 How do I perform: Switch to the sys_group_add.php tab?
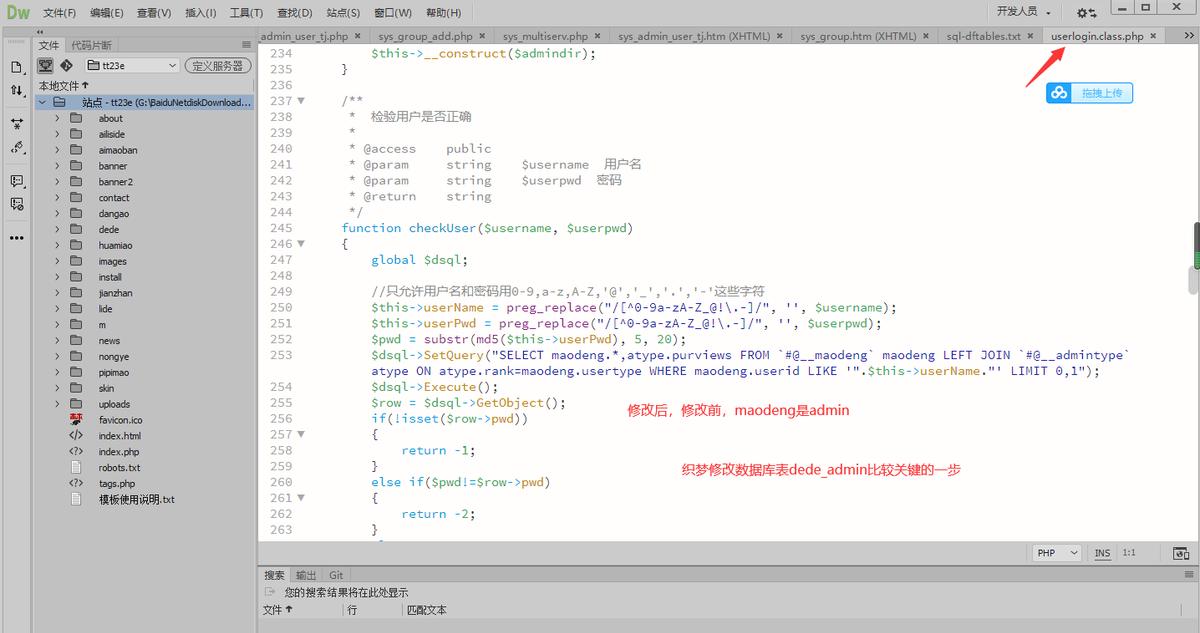[425, 36]
